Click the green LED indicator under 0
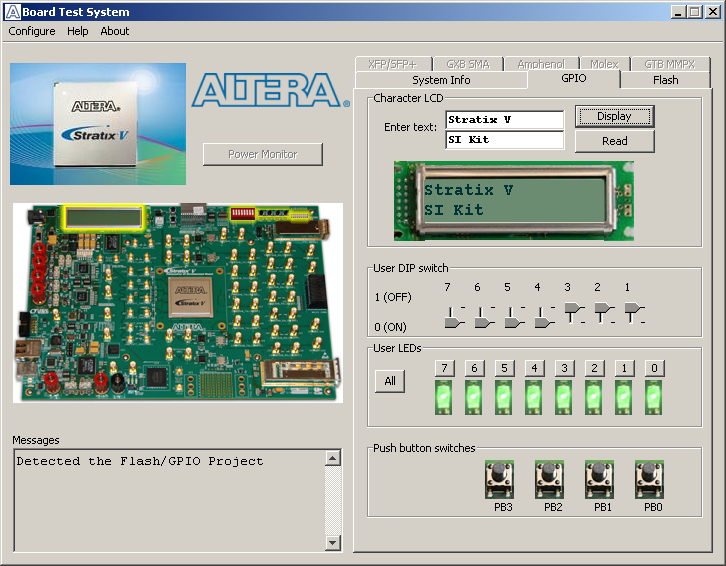The width and height of the screenshot is (726, 566). (654, 397)
